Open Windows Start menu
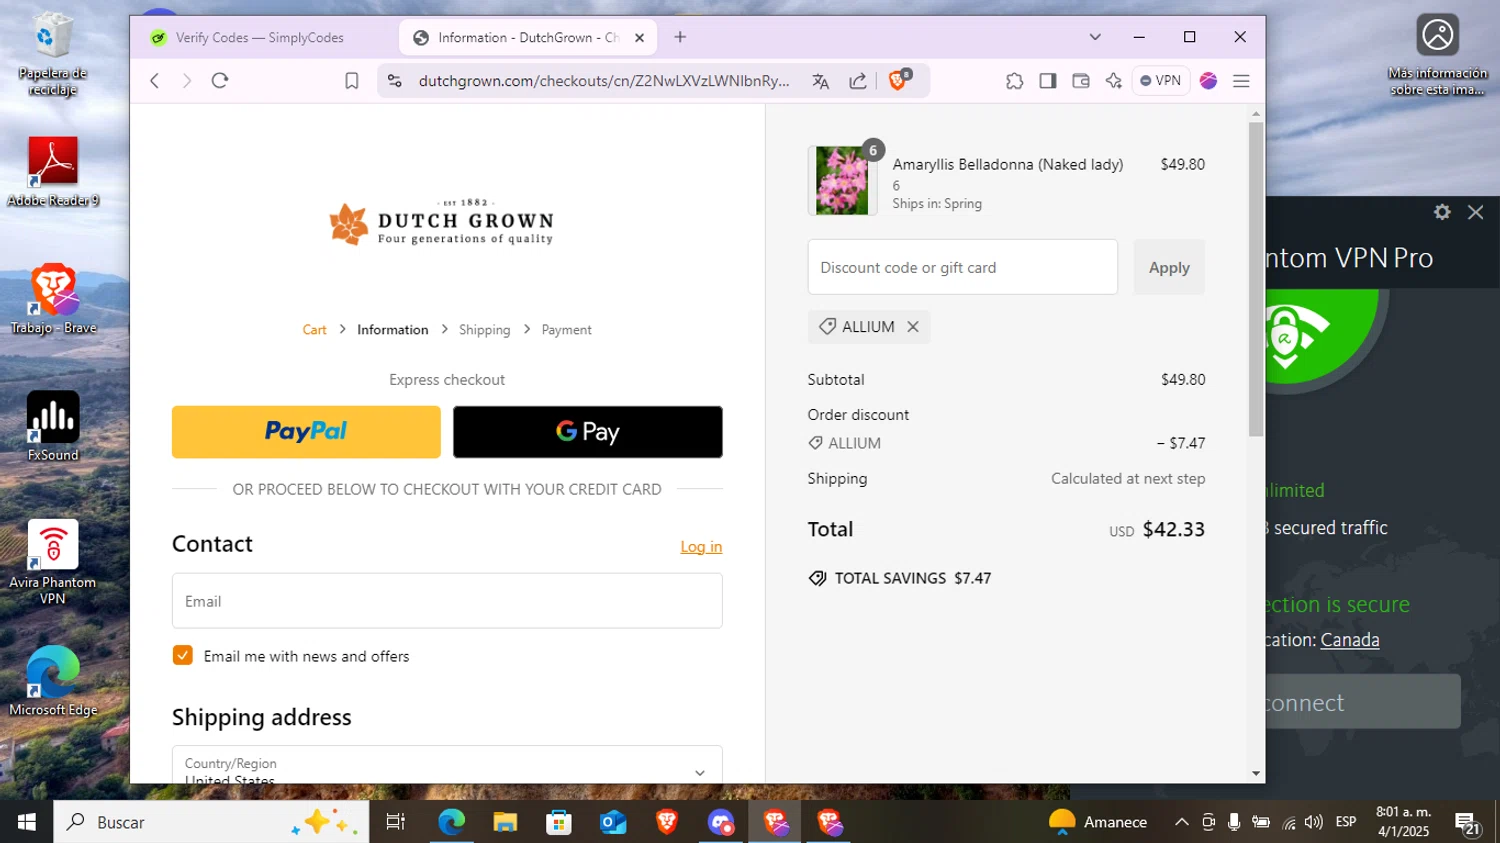This screenshot has height=843, width=1500. pos(27,822)
